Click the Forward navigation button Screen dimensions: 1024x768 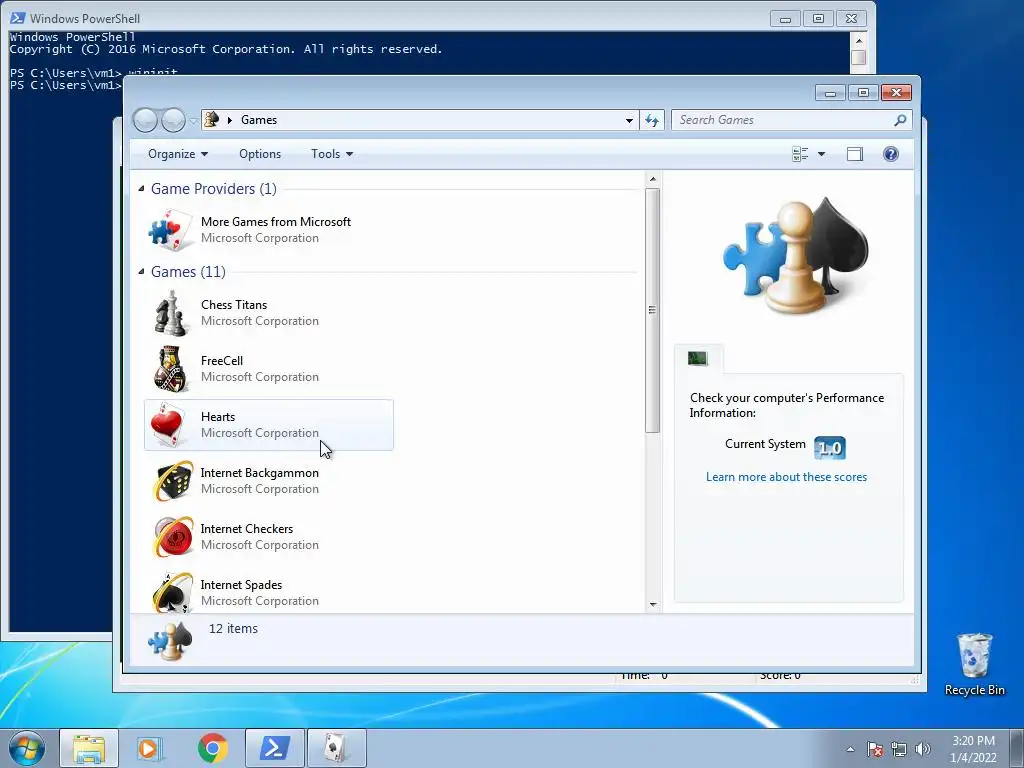pos(173,120)
